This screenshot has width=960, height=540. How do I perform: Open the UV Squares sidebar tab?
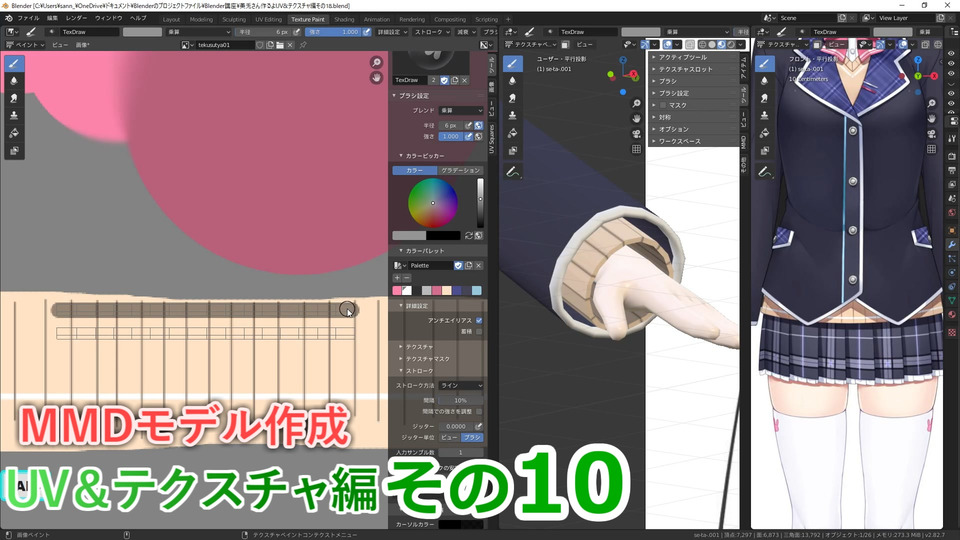492,140
